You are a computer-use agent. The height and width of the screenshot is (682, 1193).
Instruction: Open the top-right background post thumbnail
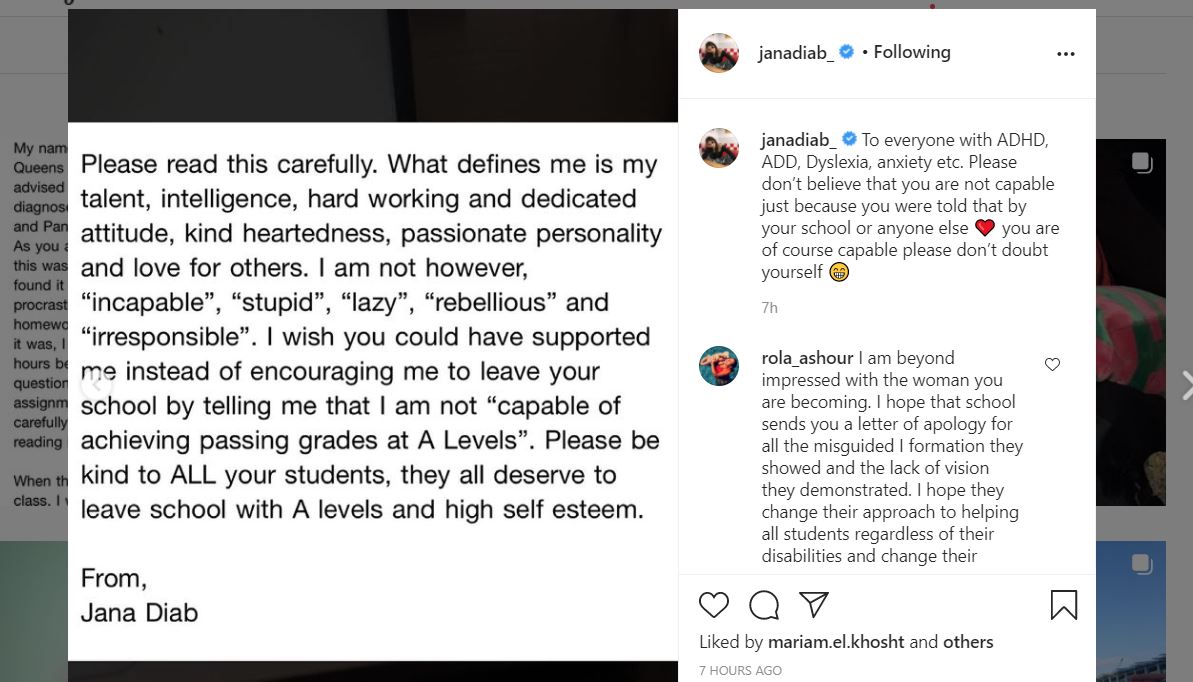click(x=1131, y=320)
